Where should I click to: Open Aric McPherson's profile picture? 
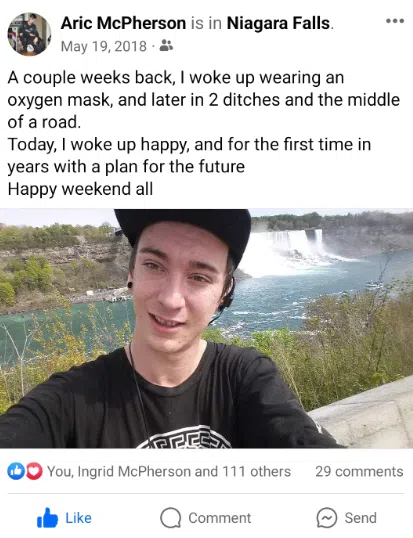tap(29, 34)
